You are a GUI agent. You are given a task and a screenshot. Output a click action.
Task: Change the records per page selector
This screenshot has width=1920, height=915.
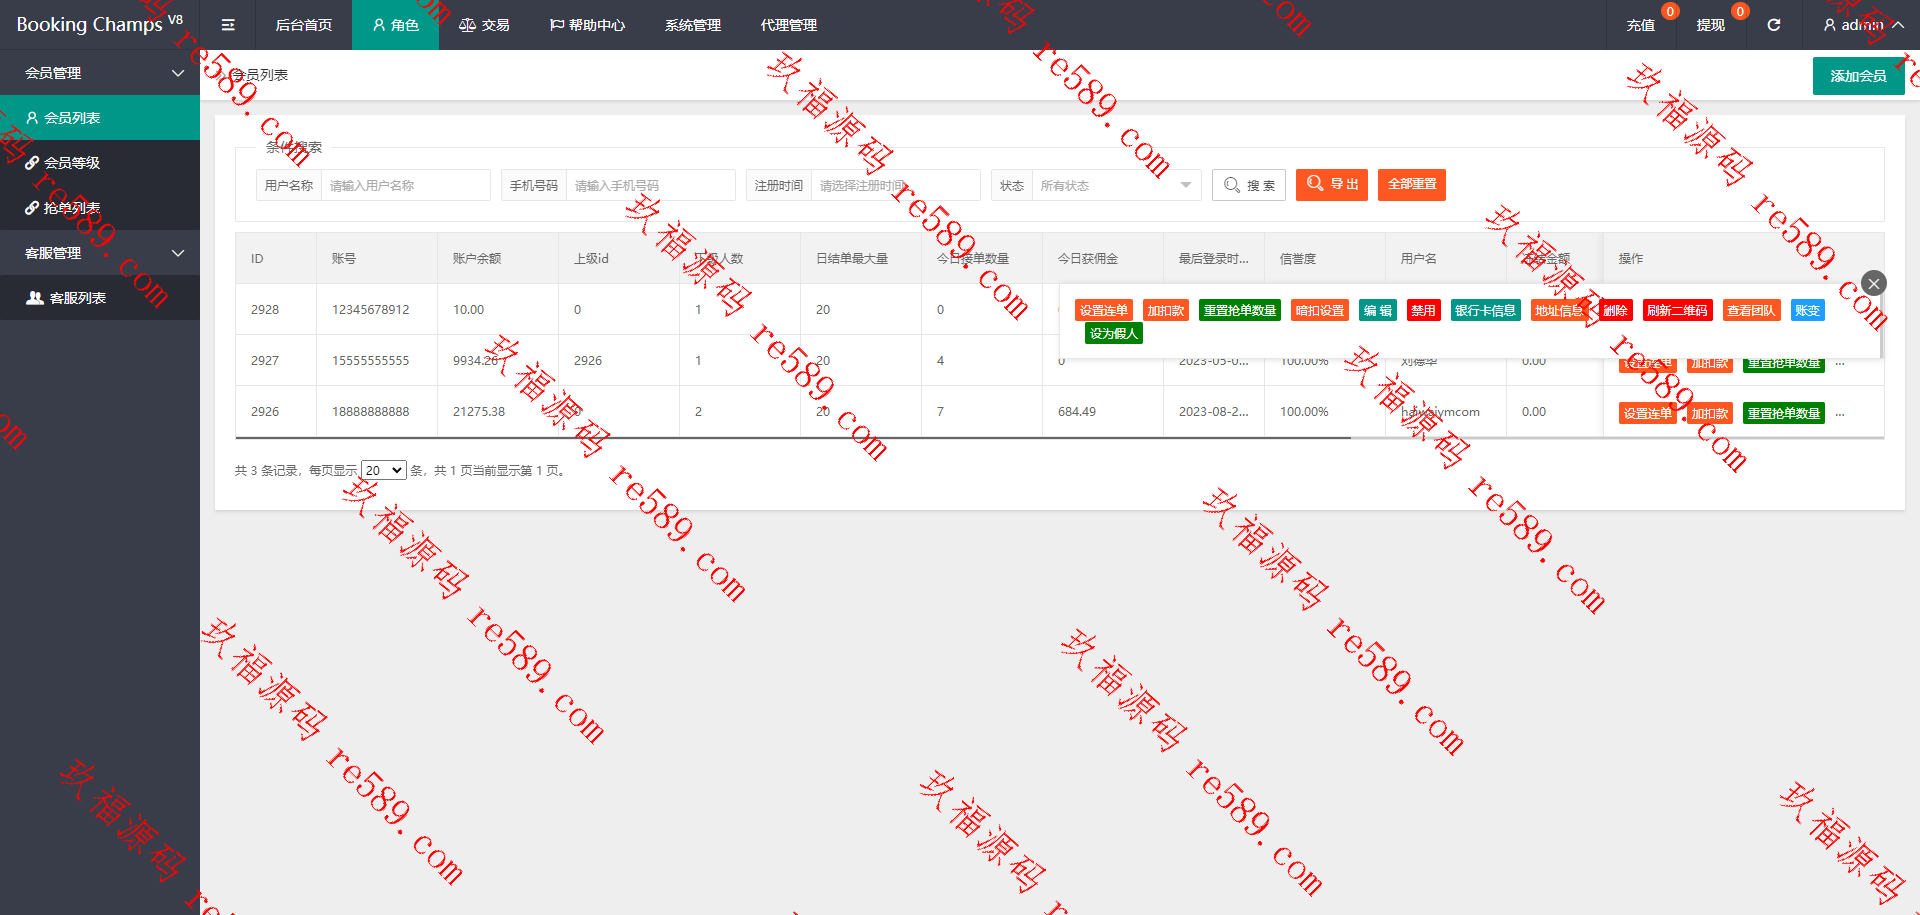pos(383,470)
